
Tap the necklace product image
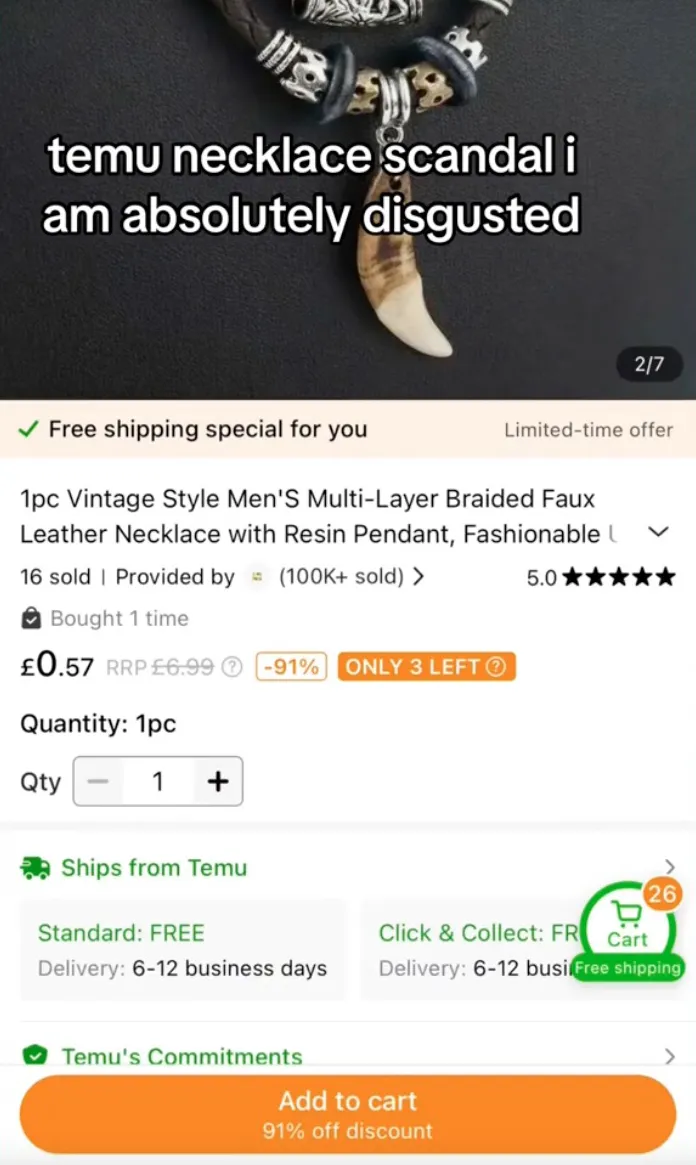coord(348,199)
